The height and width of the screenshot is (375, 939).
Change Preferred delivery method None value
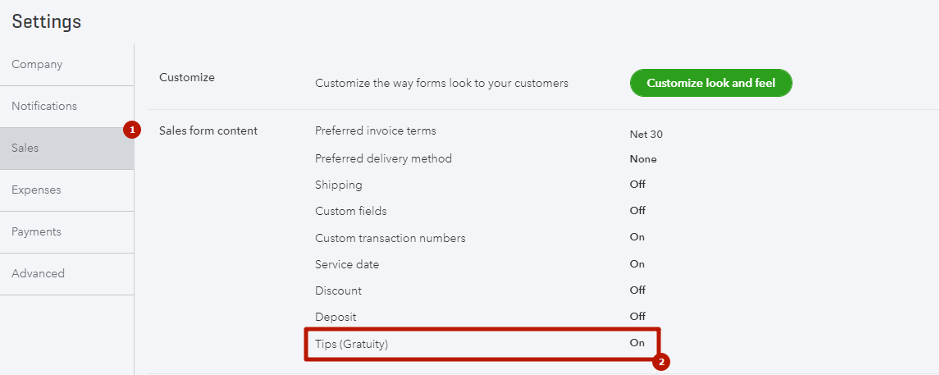tap(643, 159)
